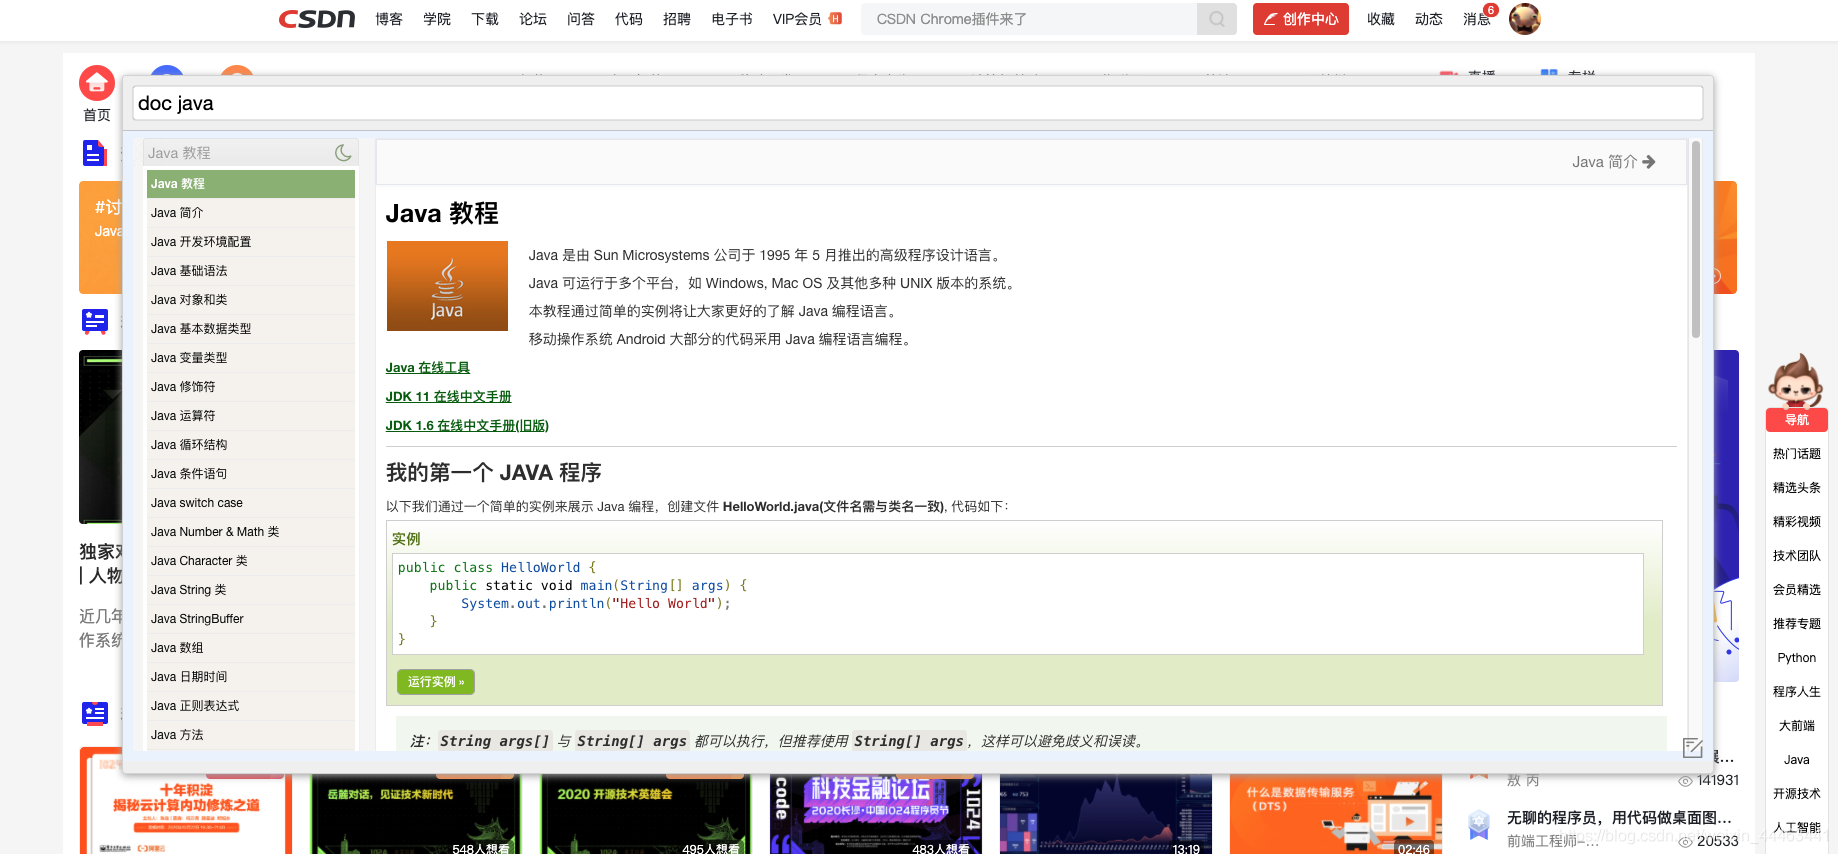1838x854 pixels.
Task: Open 创作中心 button
Action: 1300,19
